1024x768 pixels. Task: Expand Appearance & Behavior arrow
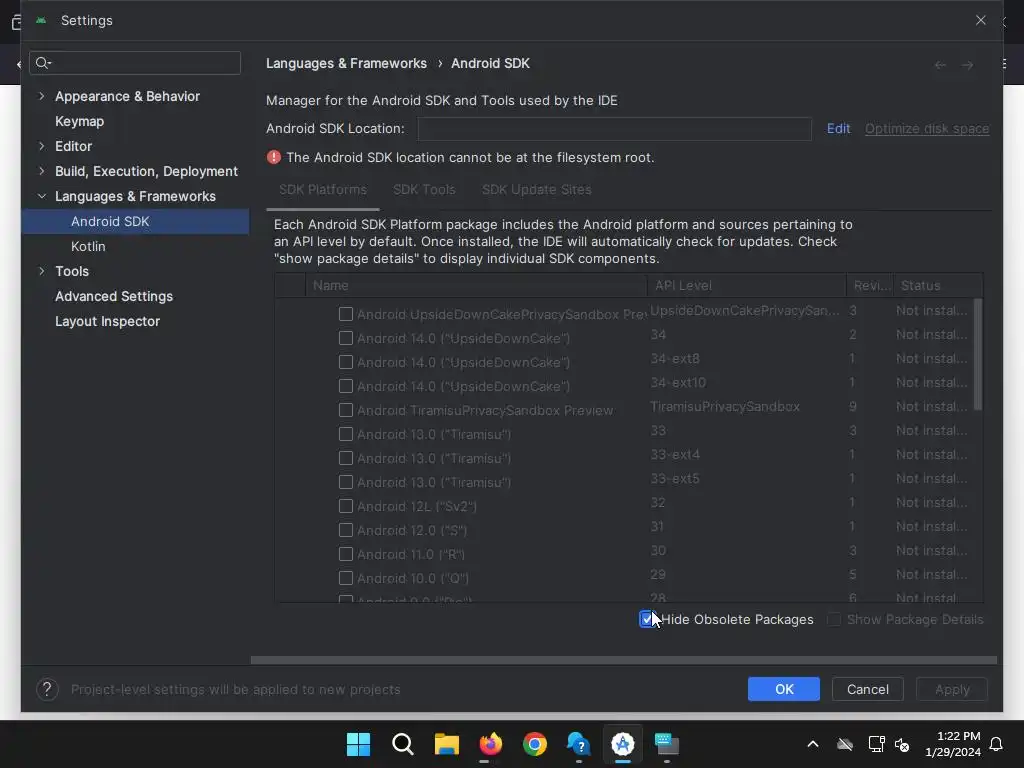pyautogui.click(x=42, y=96)
